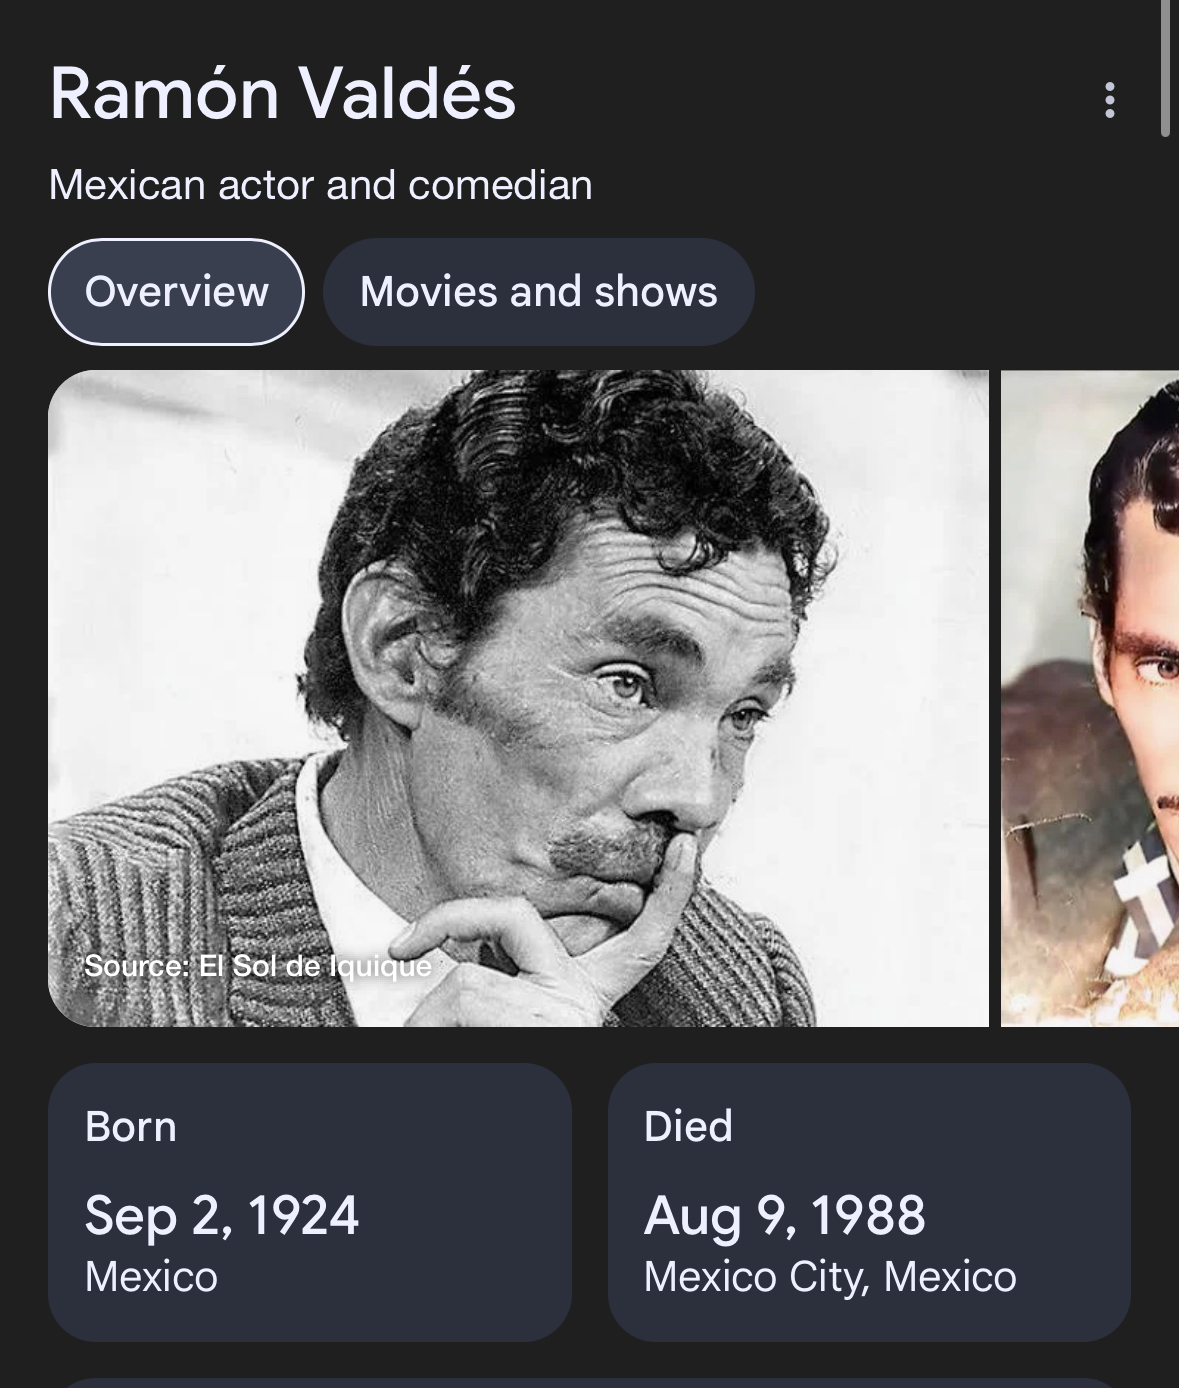
Task: Click the page scrollbar handle
Action: coord(1165,68)
